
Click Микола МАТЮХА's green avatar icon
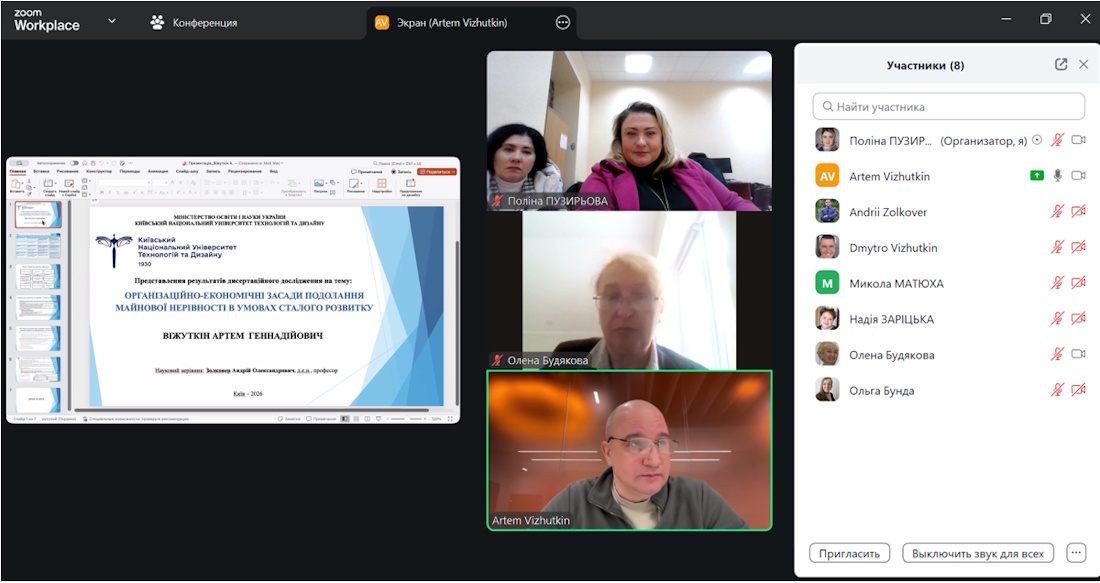(x=827, y=284)
